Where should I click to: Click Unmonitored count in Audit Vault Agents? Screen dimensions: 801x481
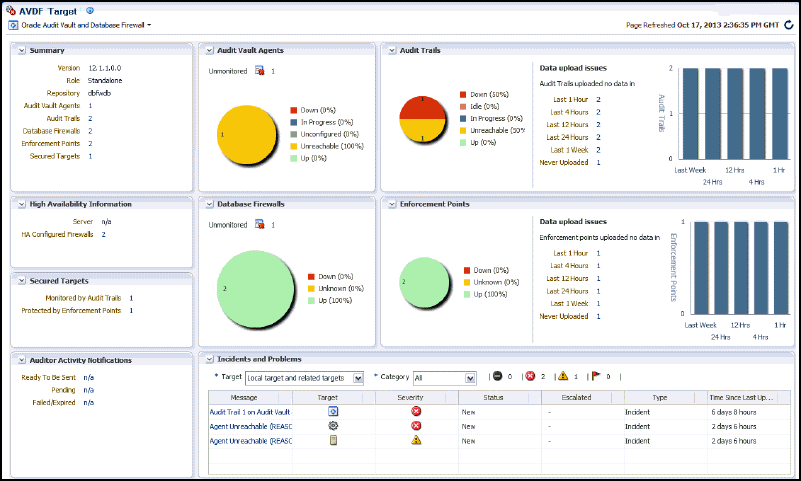tap(273, 71)
